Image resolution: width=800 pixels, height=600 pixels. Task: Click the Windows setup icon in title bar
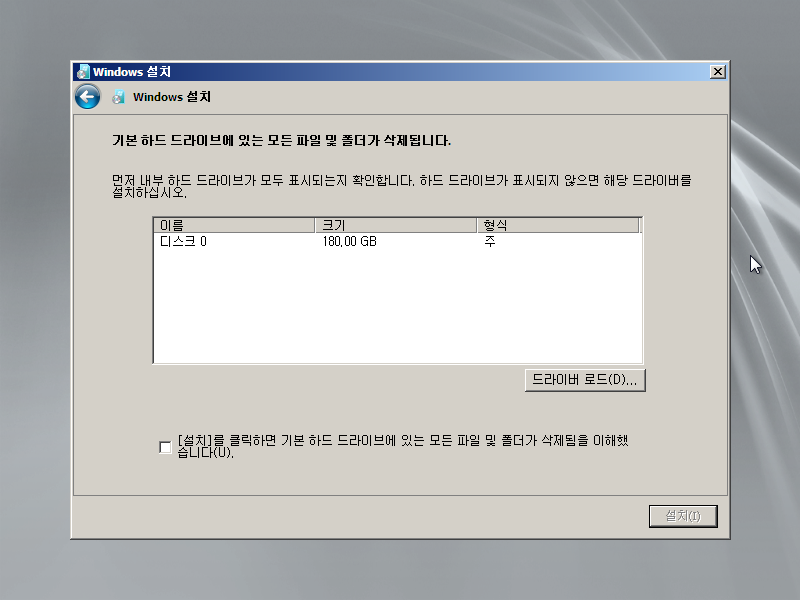click(83, 72)
